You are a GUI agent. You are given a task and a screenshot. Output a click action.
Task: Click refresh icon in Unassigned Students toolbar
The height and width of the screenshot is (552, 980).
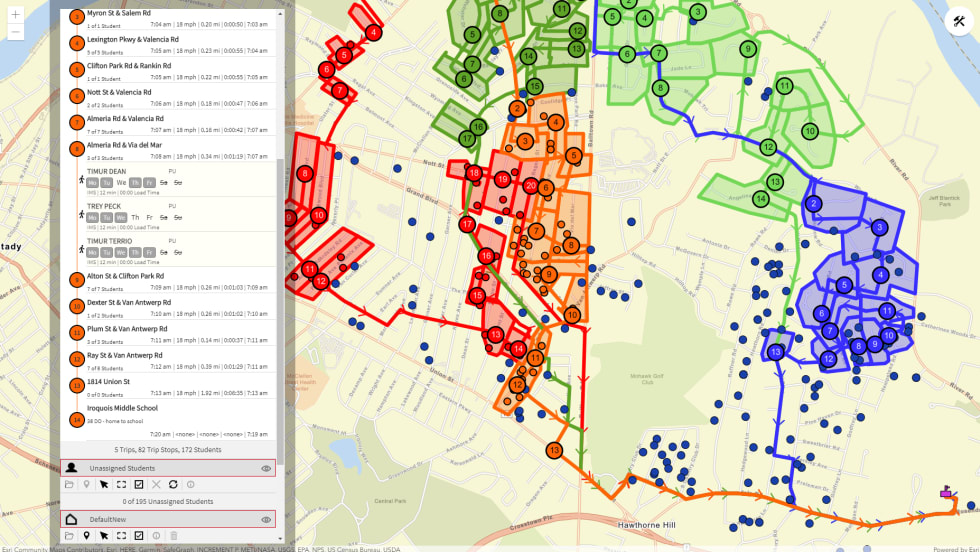[173, 484]
